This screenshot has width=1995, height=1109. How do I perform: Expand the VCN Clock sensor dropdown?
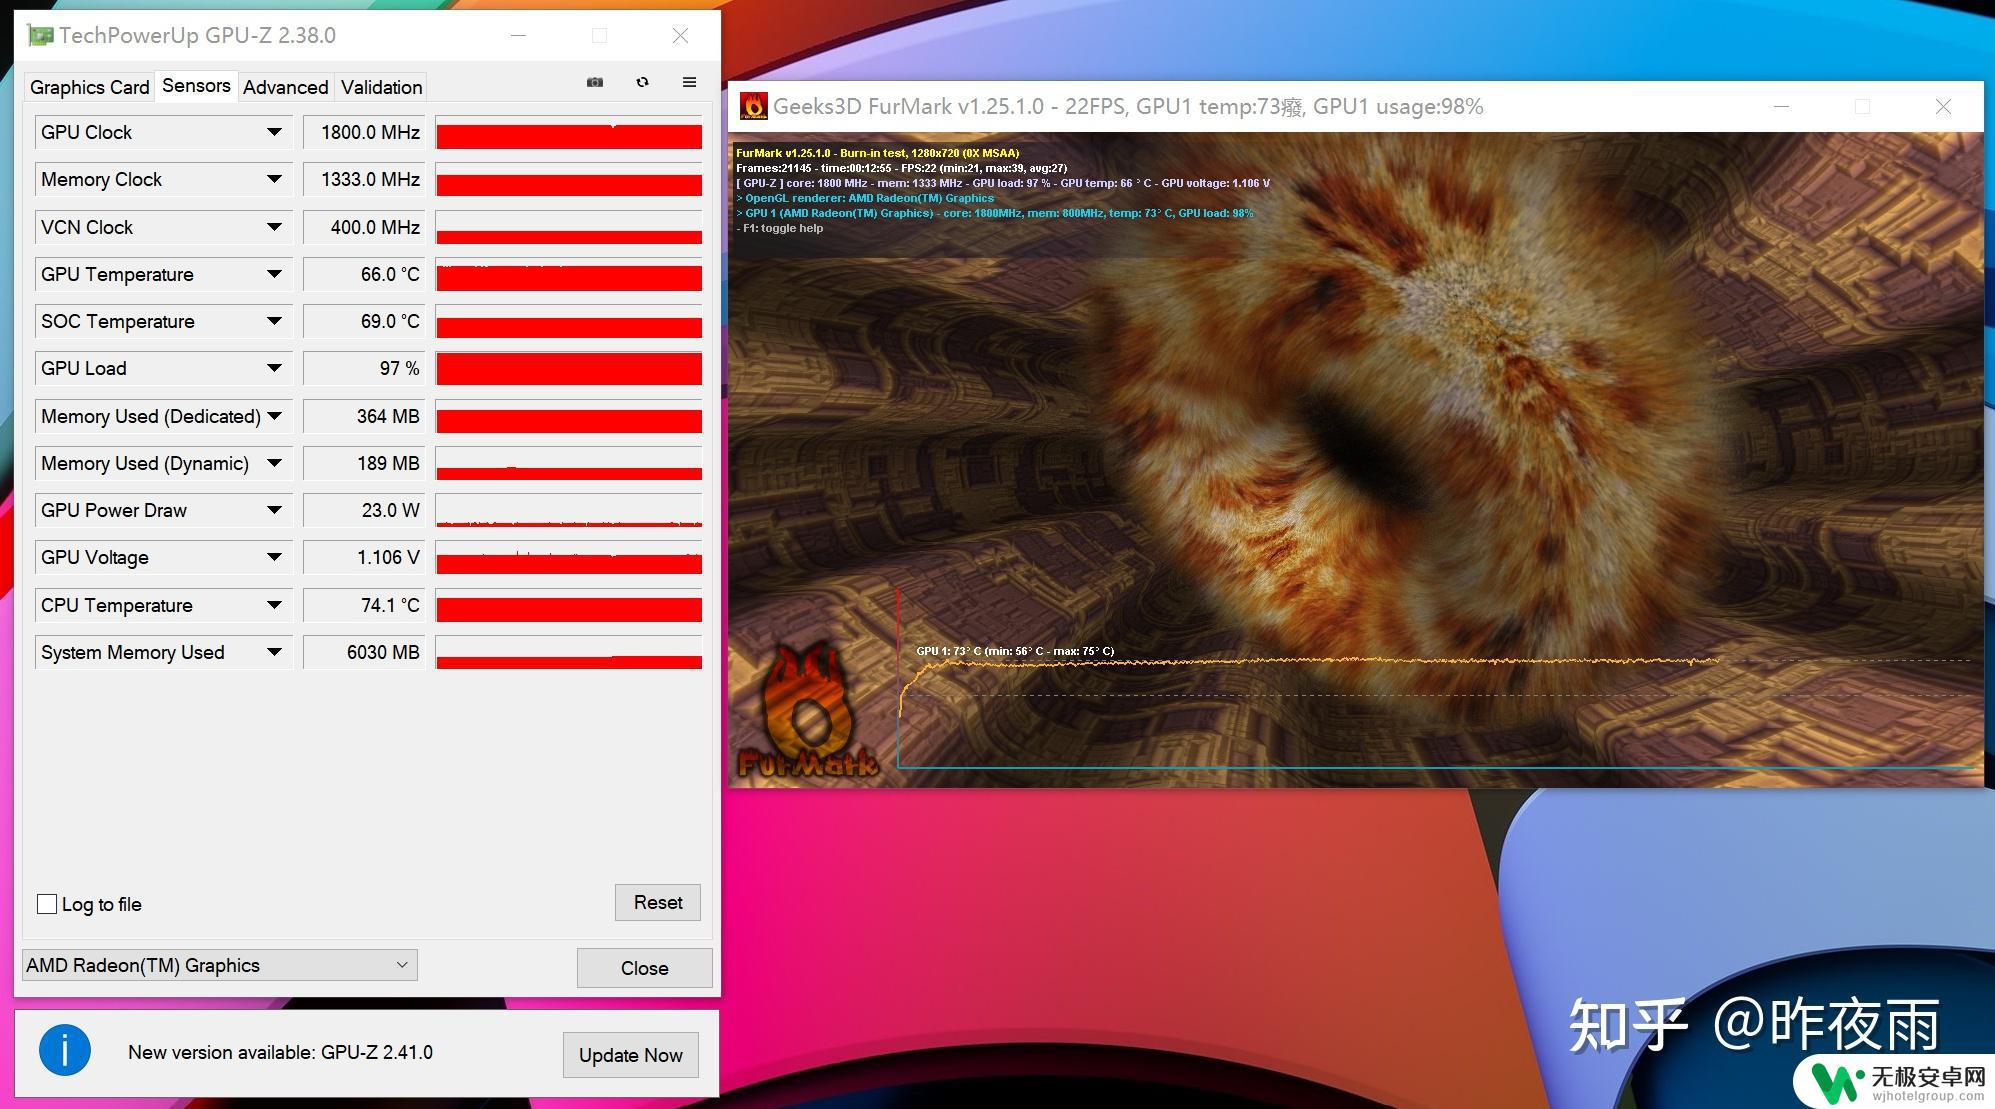click(274, 227)
